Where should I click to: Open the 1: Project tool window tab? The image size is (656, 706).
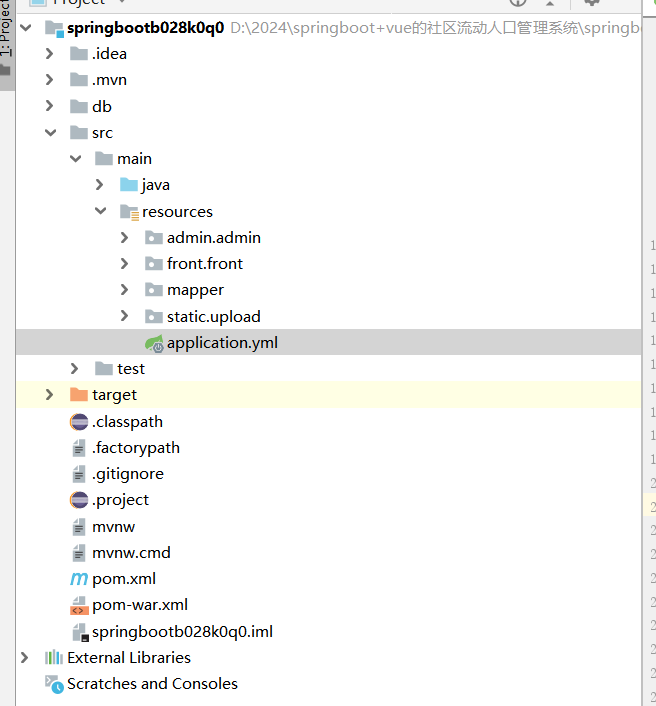(x=7, y=40)
